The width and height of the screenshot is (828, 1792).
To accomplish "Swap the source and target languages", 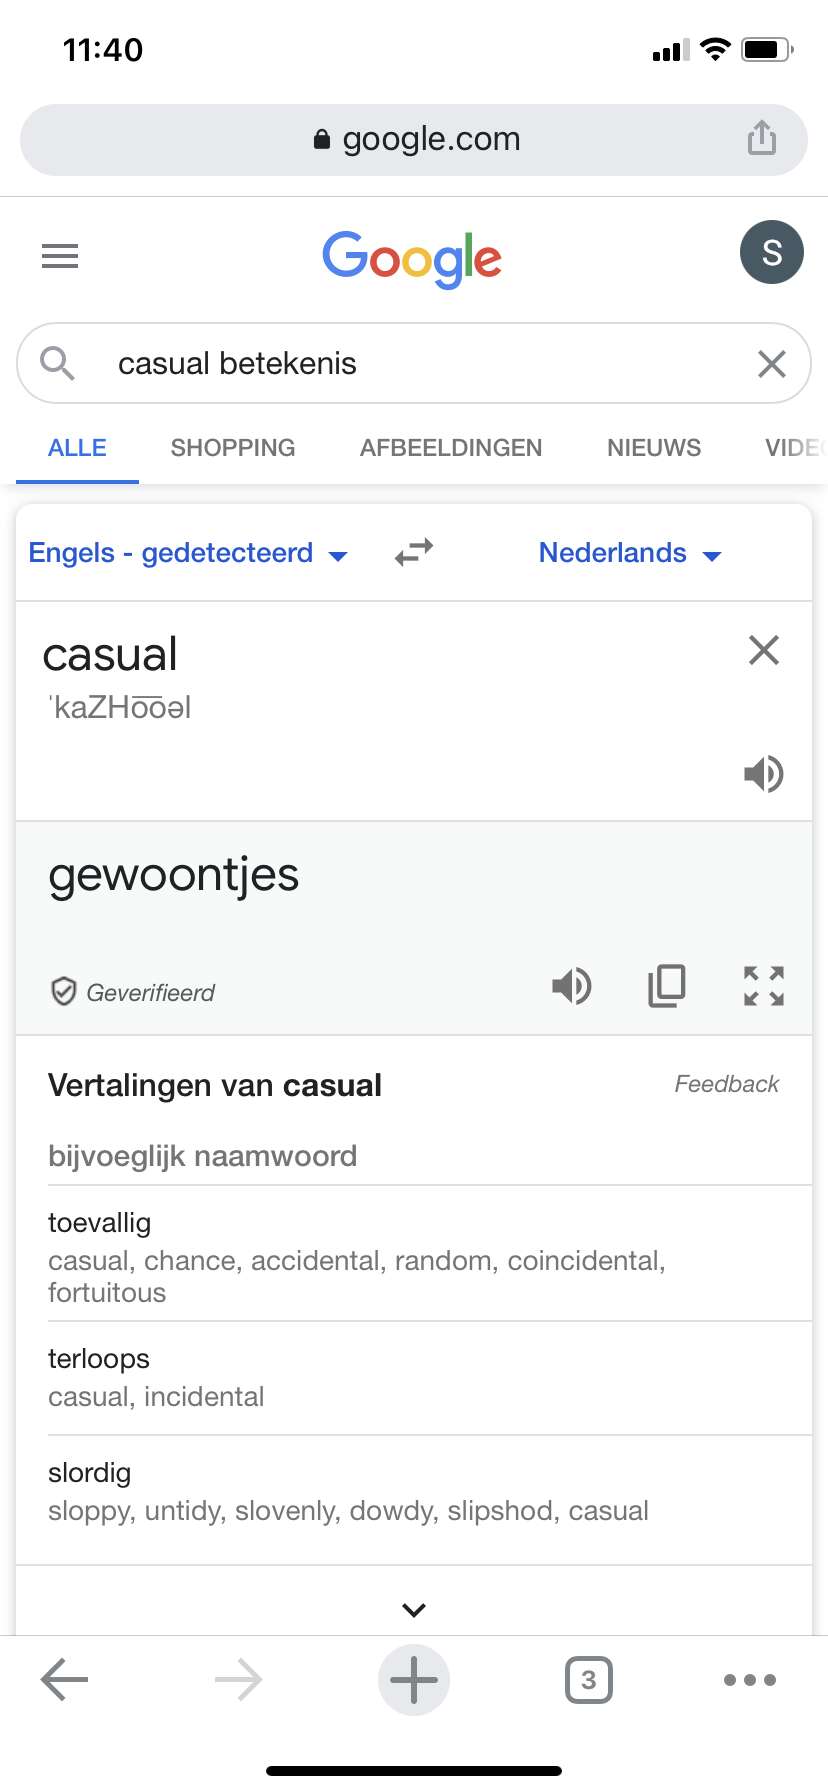I will point(414,552).
